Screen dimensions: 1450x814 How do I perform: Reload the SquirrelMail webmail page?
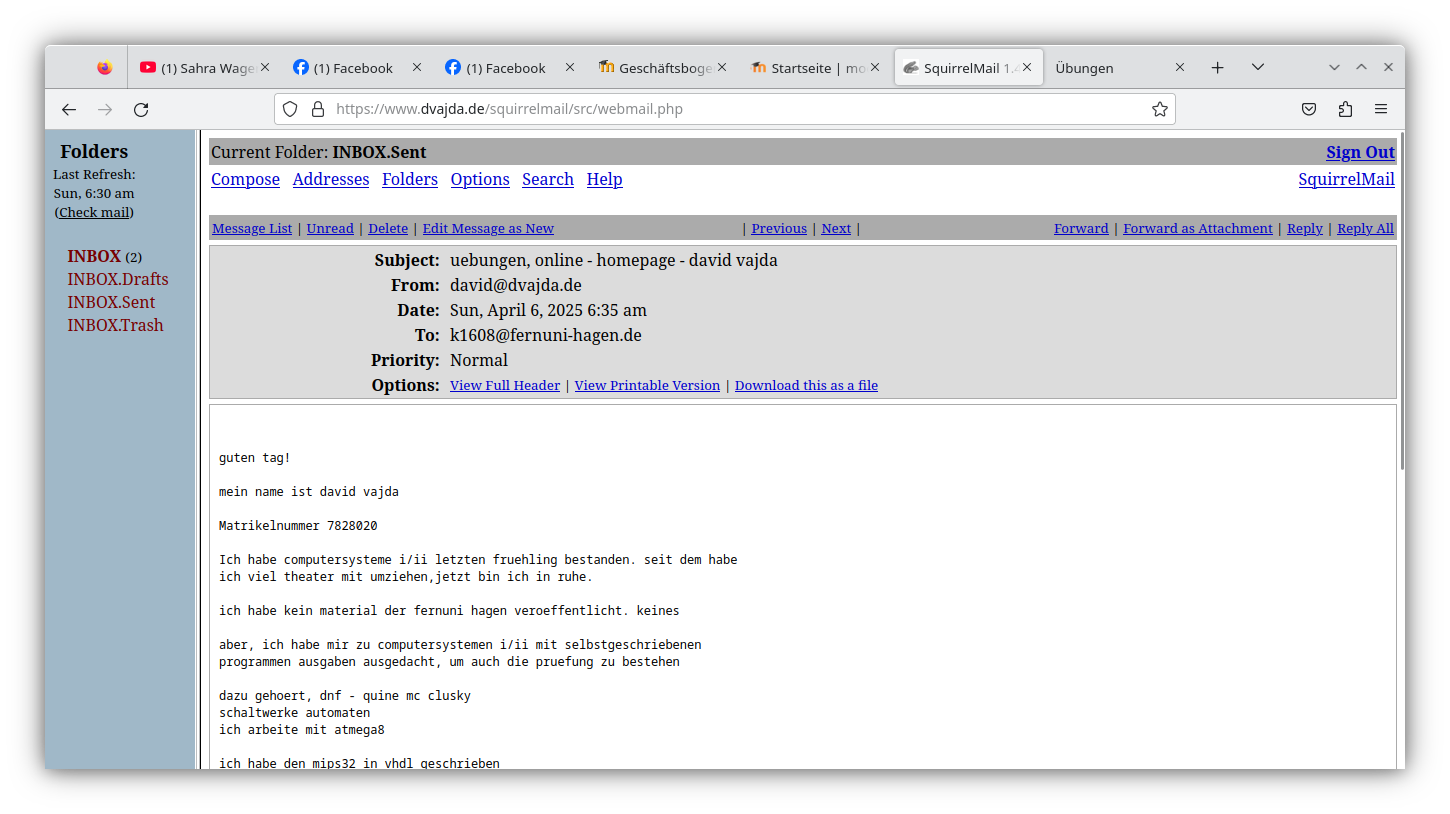click(140, 109)
